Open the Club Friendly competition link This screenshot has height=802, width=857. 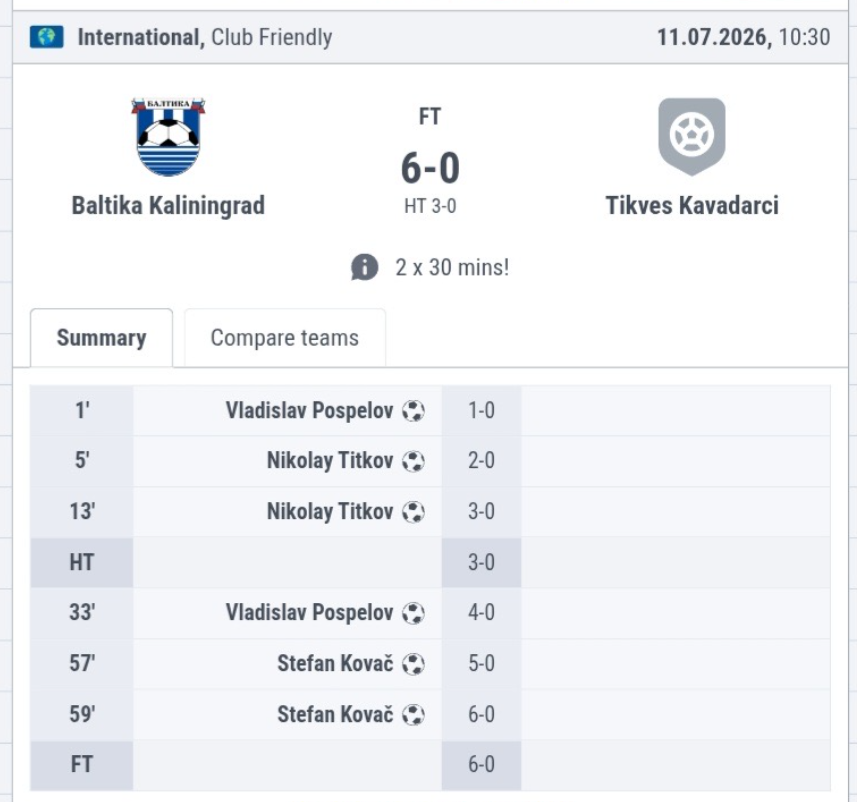pos(272,37)
